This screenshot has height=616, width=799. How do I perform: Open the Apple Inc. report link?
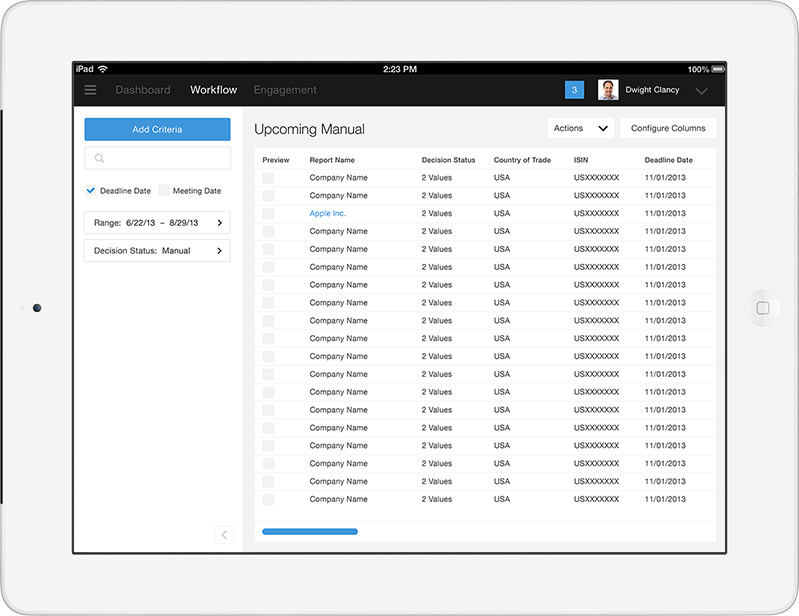click(327, 214)
